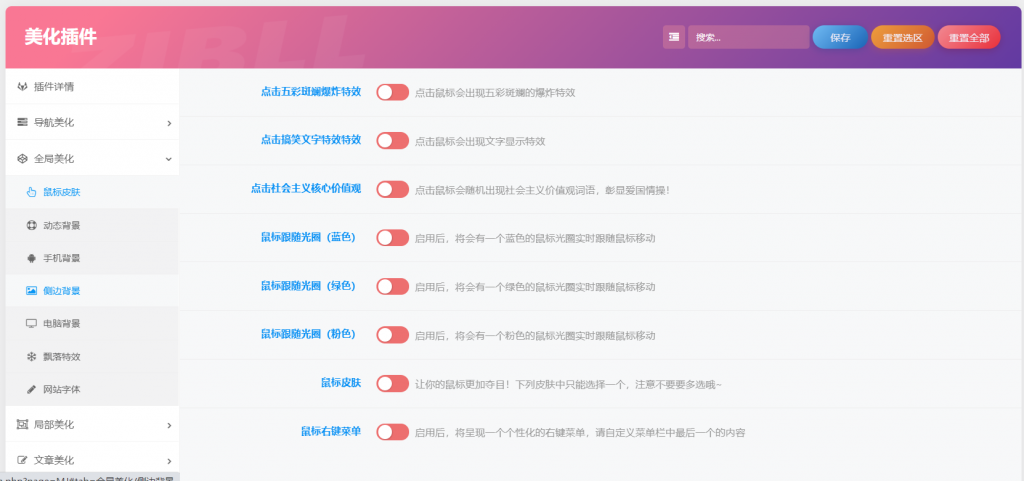1024x481 pixels.
Task: Click the 搜索 search field
Action: (748, 37)
